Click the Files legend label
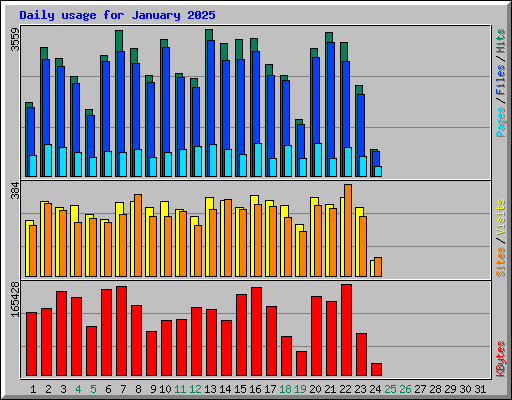512x400 pixels. [x=500, y=80]
